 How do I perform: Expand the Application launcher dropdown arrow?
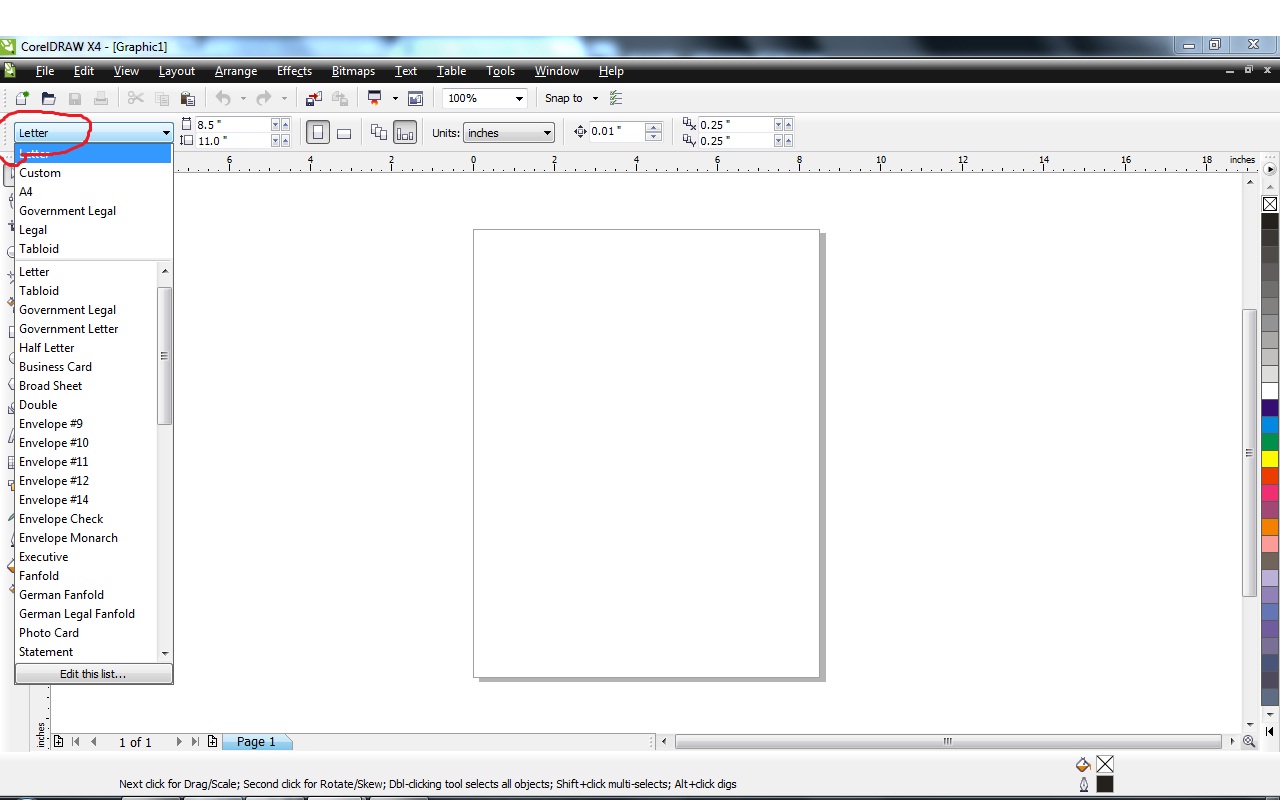[x=395, y=98]
